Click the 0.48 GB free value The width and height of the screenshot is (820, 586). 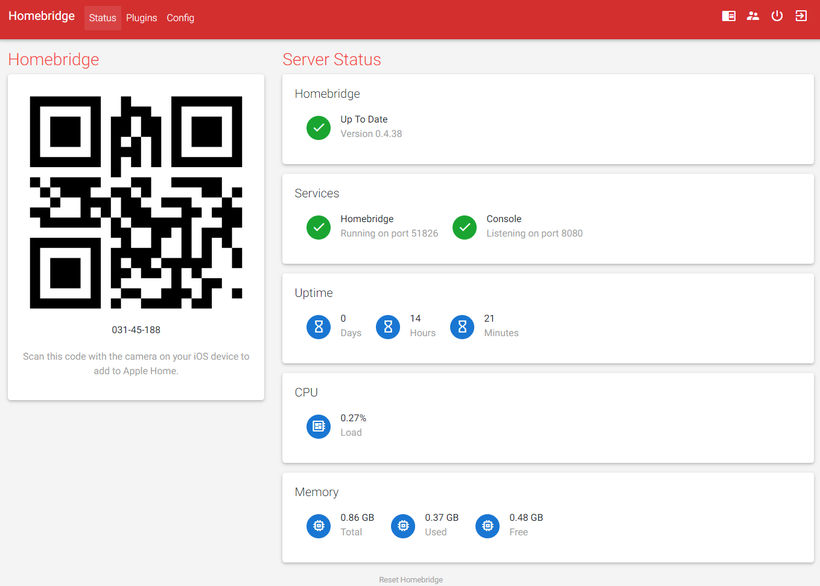coord(526,518)
